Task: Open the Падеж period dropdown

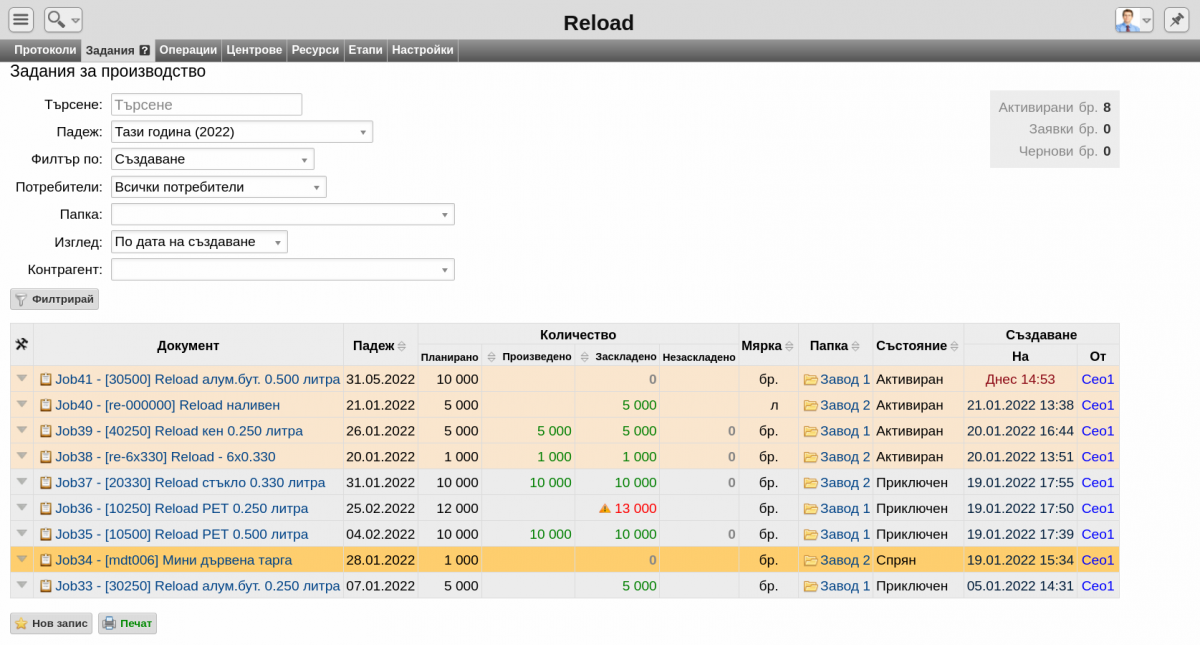Action: [x=242, y=132]
